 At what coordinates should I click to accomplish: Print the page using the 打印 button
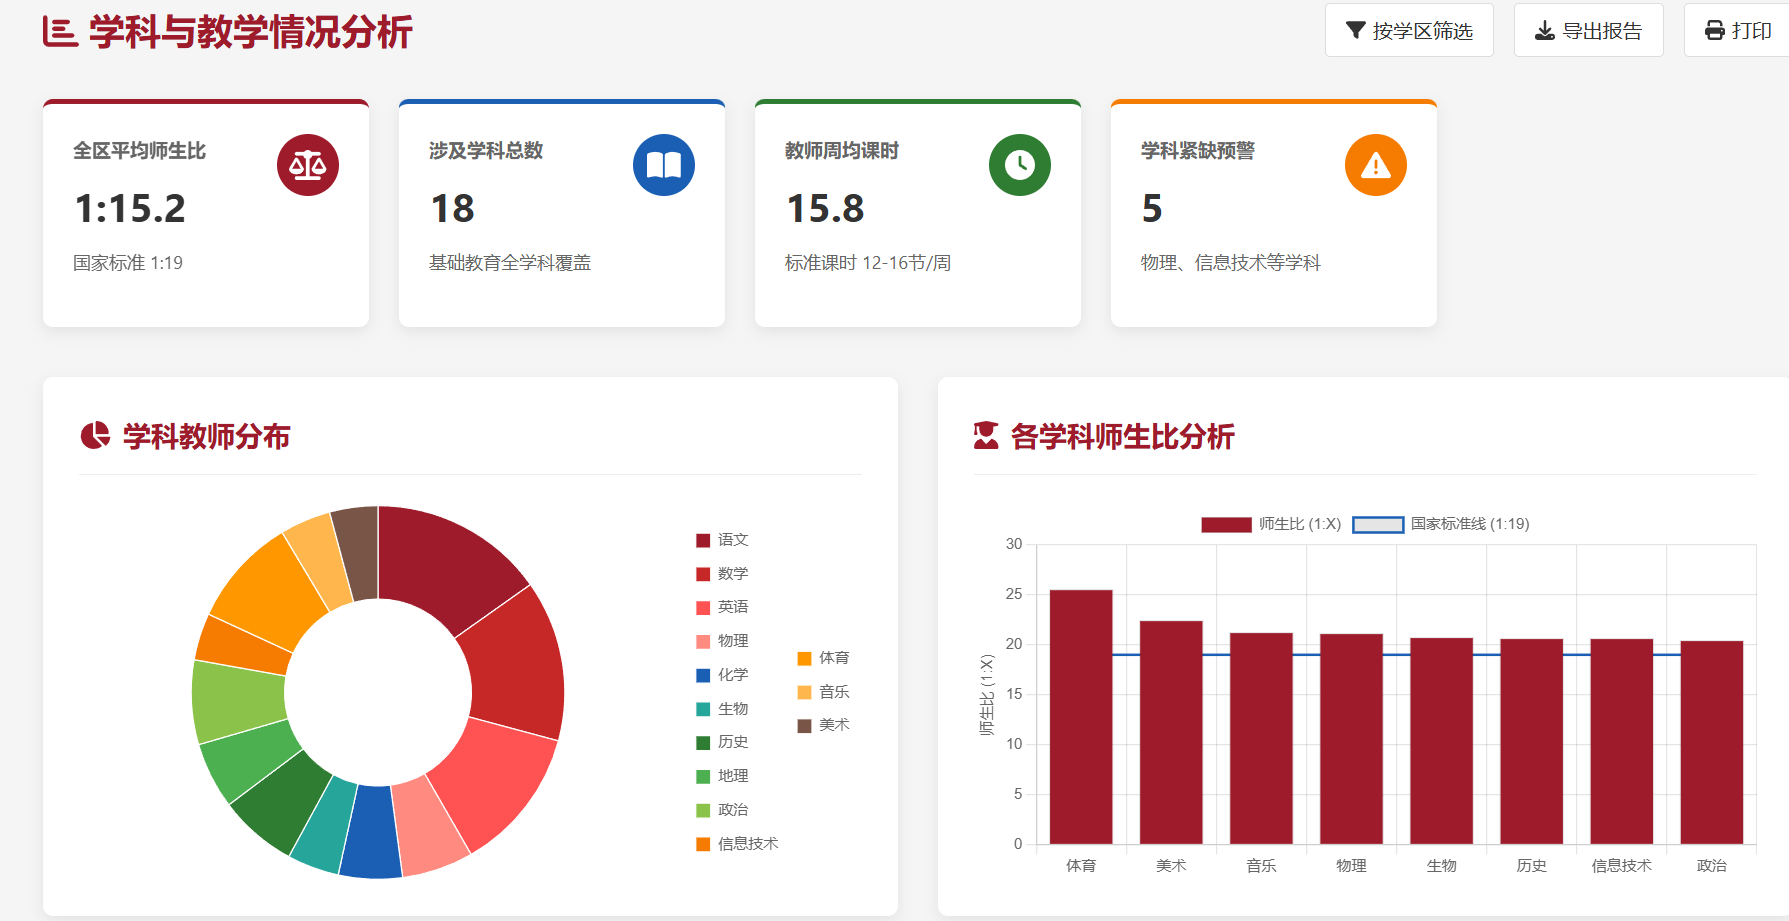pyautogui.click(x=1738, y=30)
